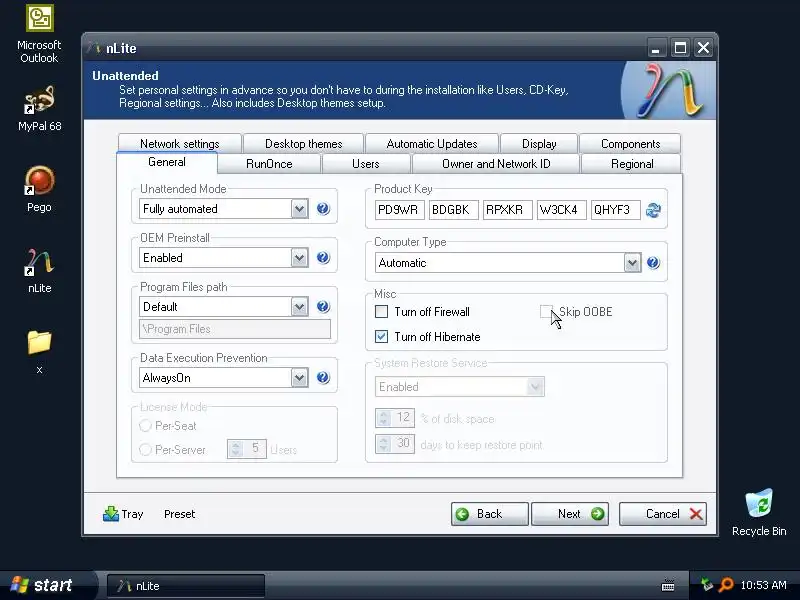This screenshot has width=800, height=600.
Task: Open the Program Files path dropdown
Action: point(299,307)
